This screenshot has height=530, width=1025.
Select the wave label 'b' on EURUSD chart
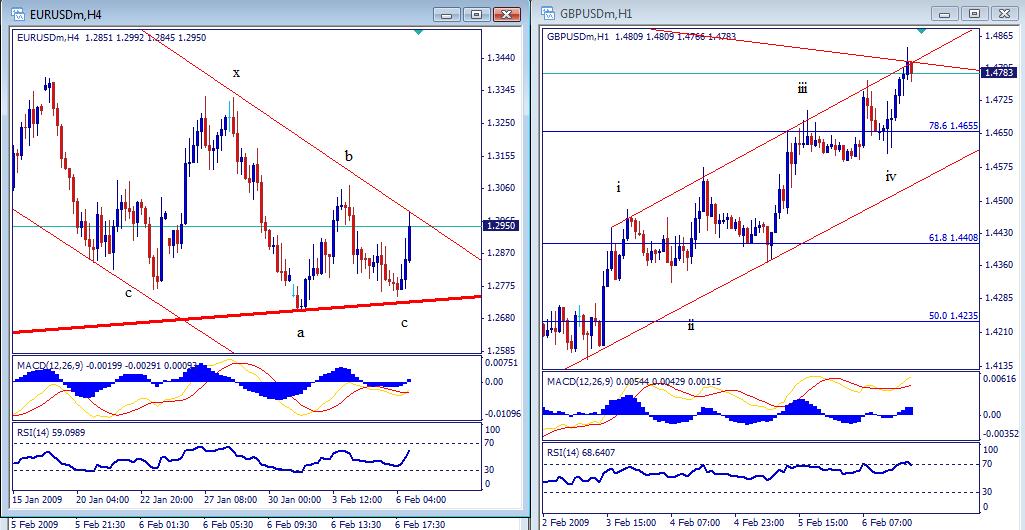[x=349, y=156]
